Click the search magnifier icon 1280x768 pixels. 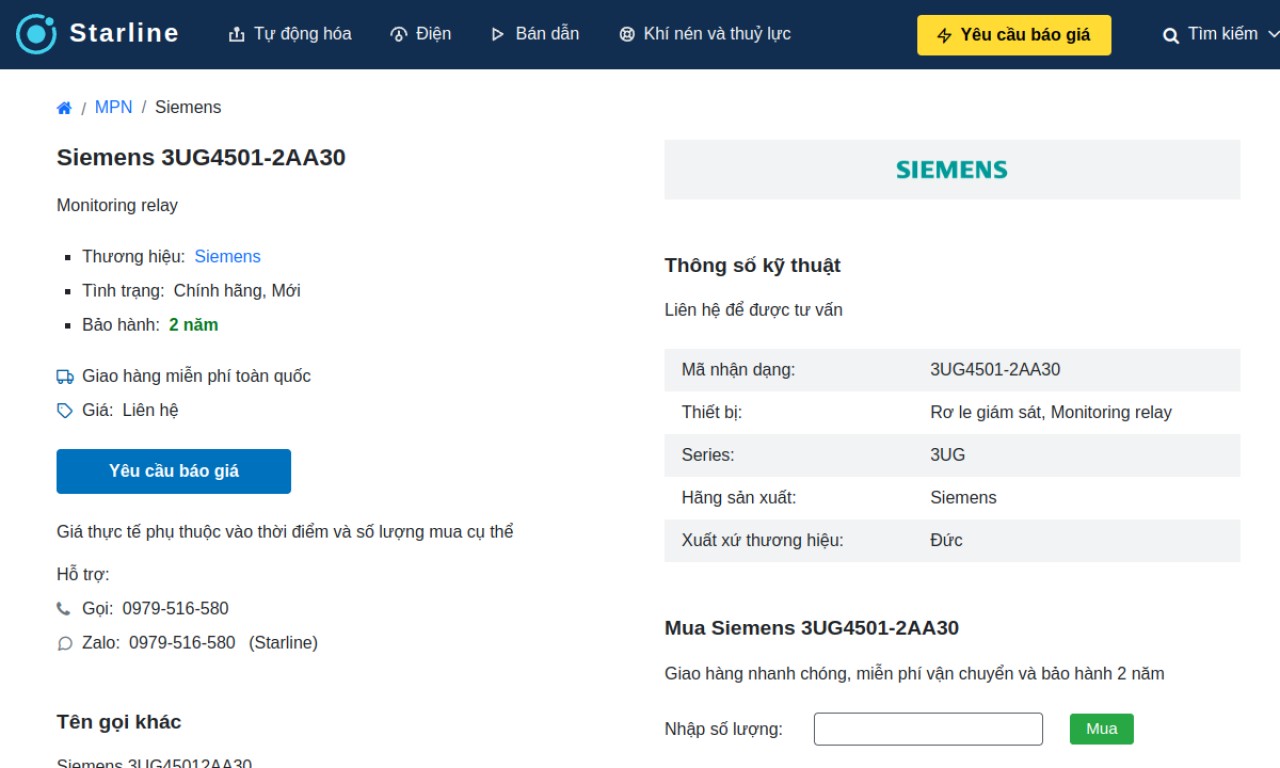pos(1171,36)
